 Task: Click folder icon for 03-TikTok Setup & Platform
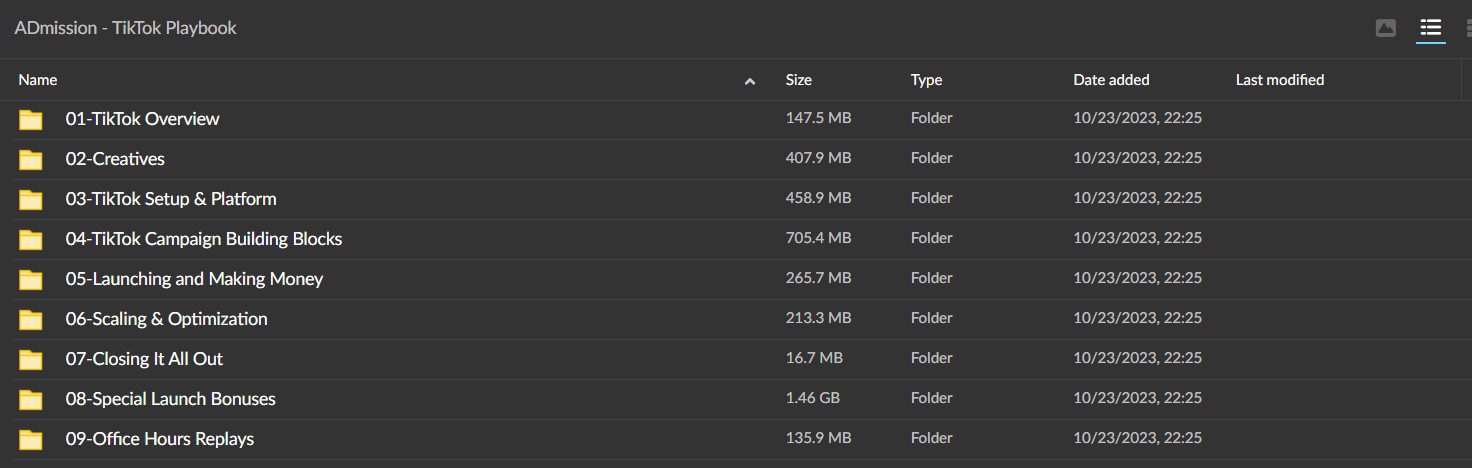[x=31, y=200]
